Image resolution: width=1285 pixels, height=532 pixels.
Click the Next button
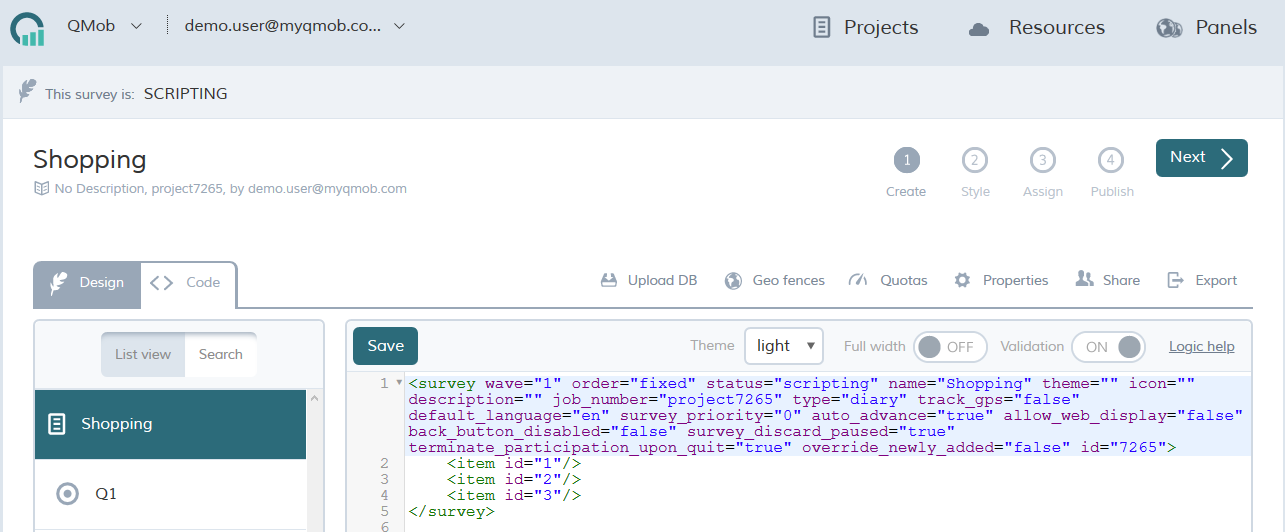1202,158
